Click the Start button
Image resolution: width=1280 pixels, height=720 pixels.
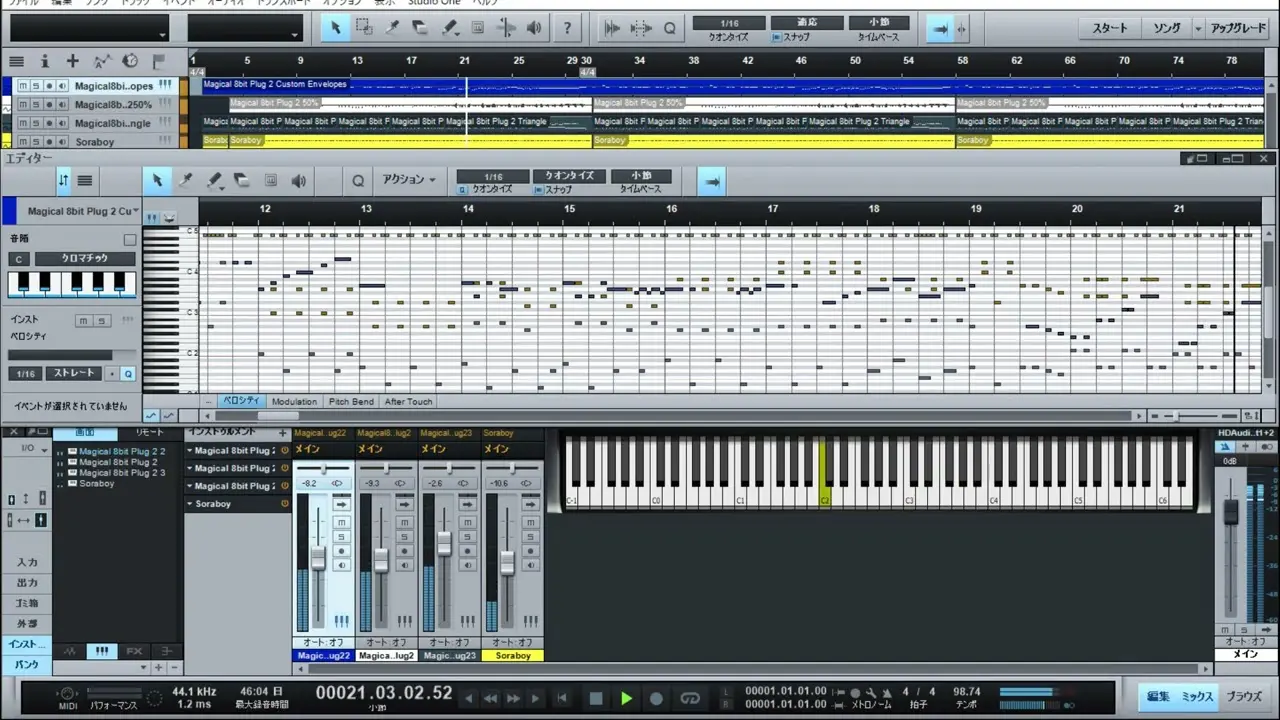[x=1109, y=28]
